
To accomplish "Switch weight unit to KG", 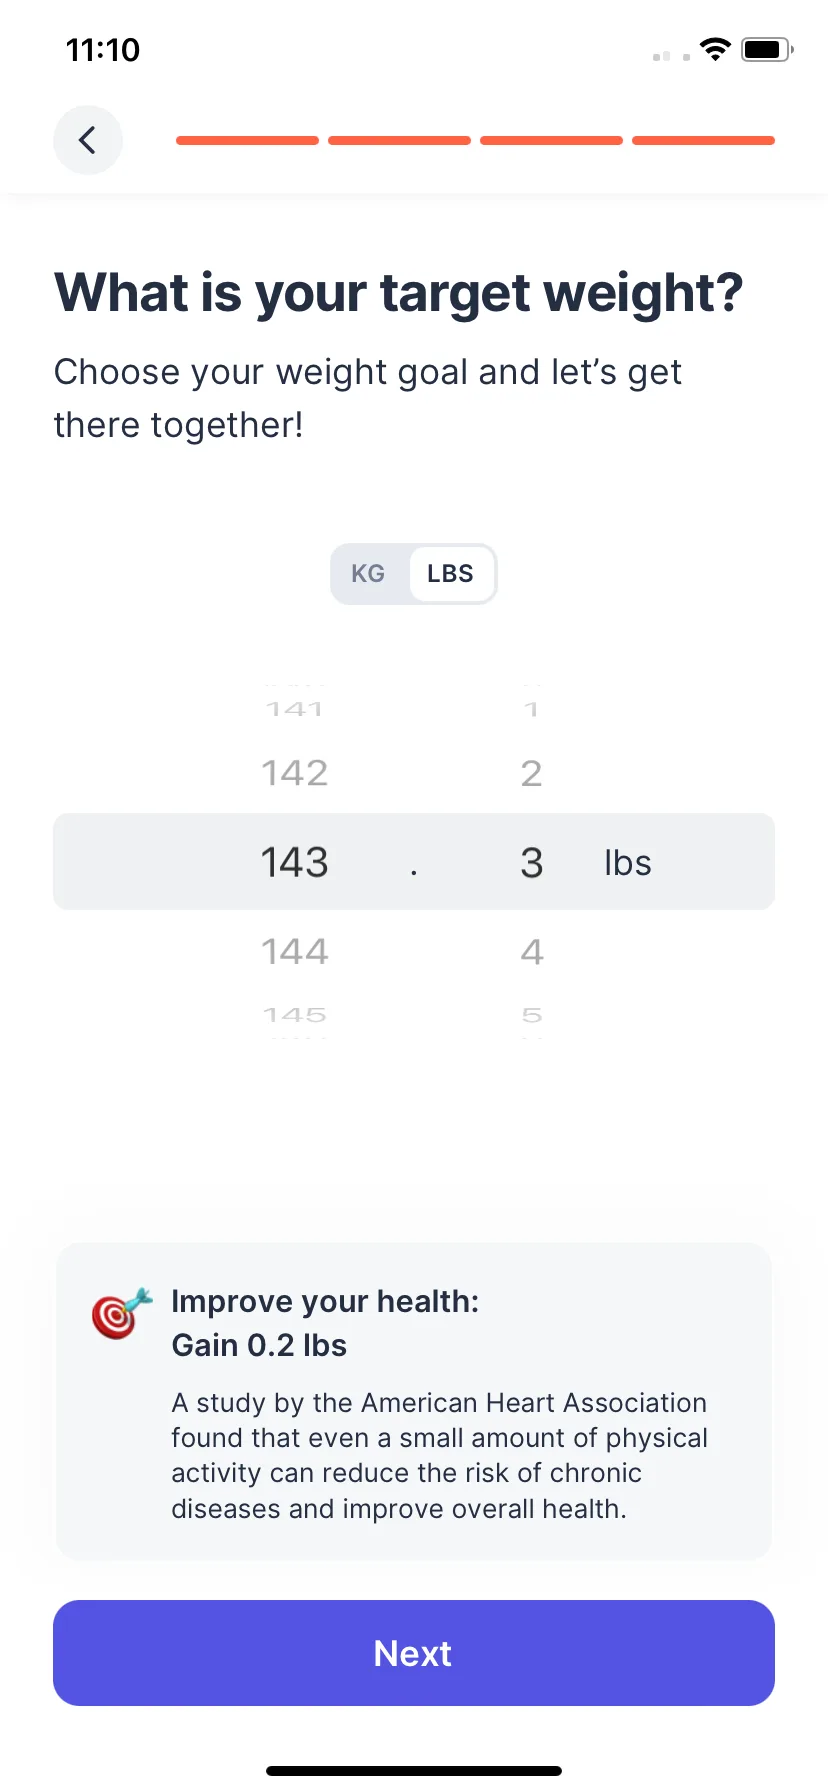I will tap(368, 574).
